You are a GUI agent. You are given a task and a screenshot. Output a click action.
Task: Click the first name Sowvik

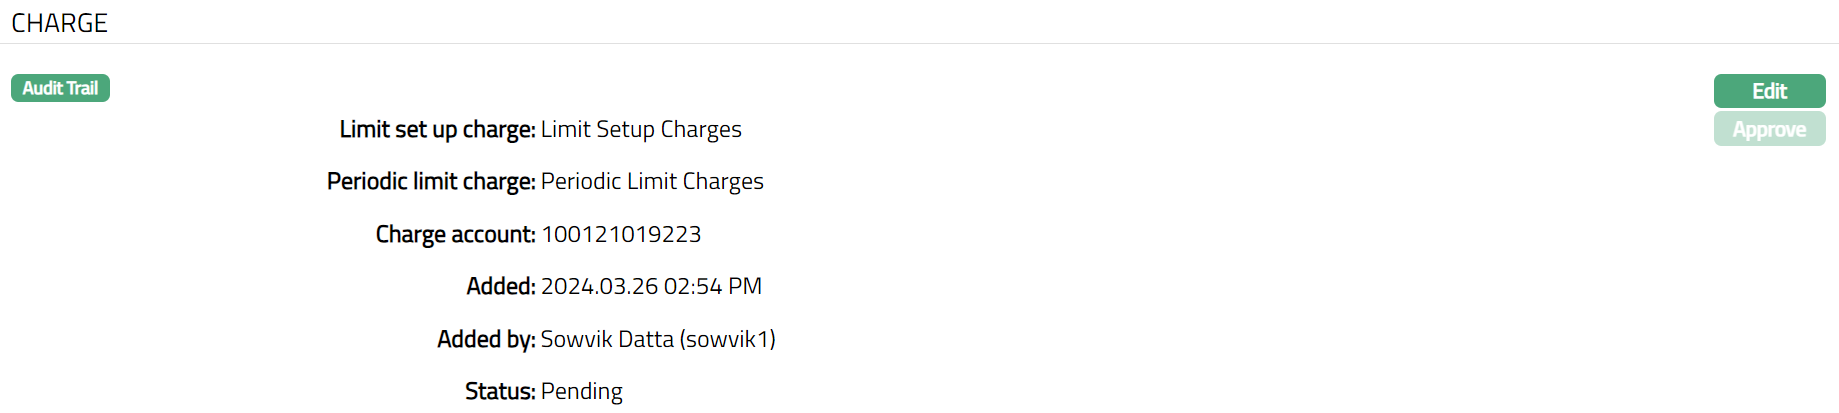click(x=576, y=339)
